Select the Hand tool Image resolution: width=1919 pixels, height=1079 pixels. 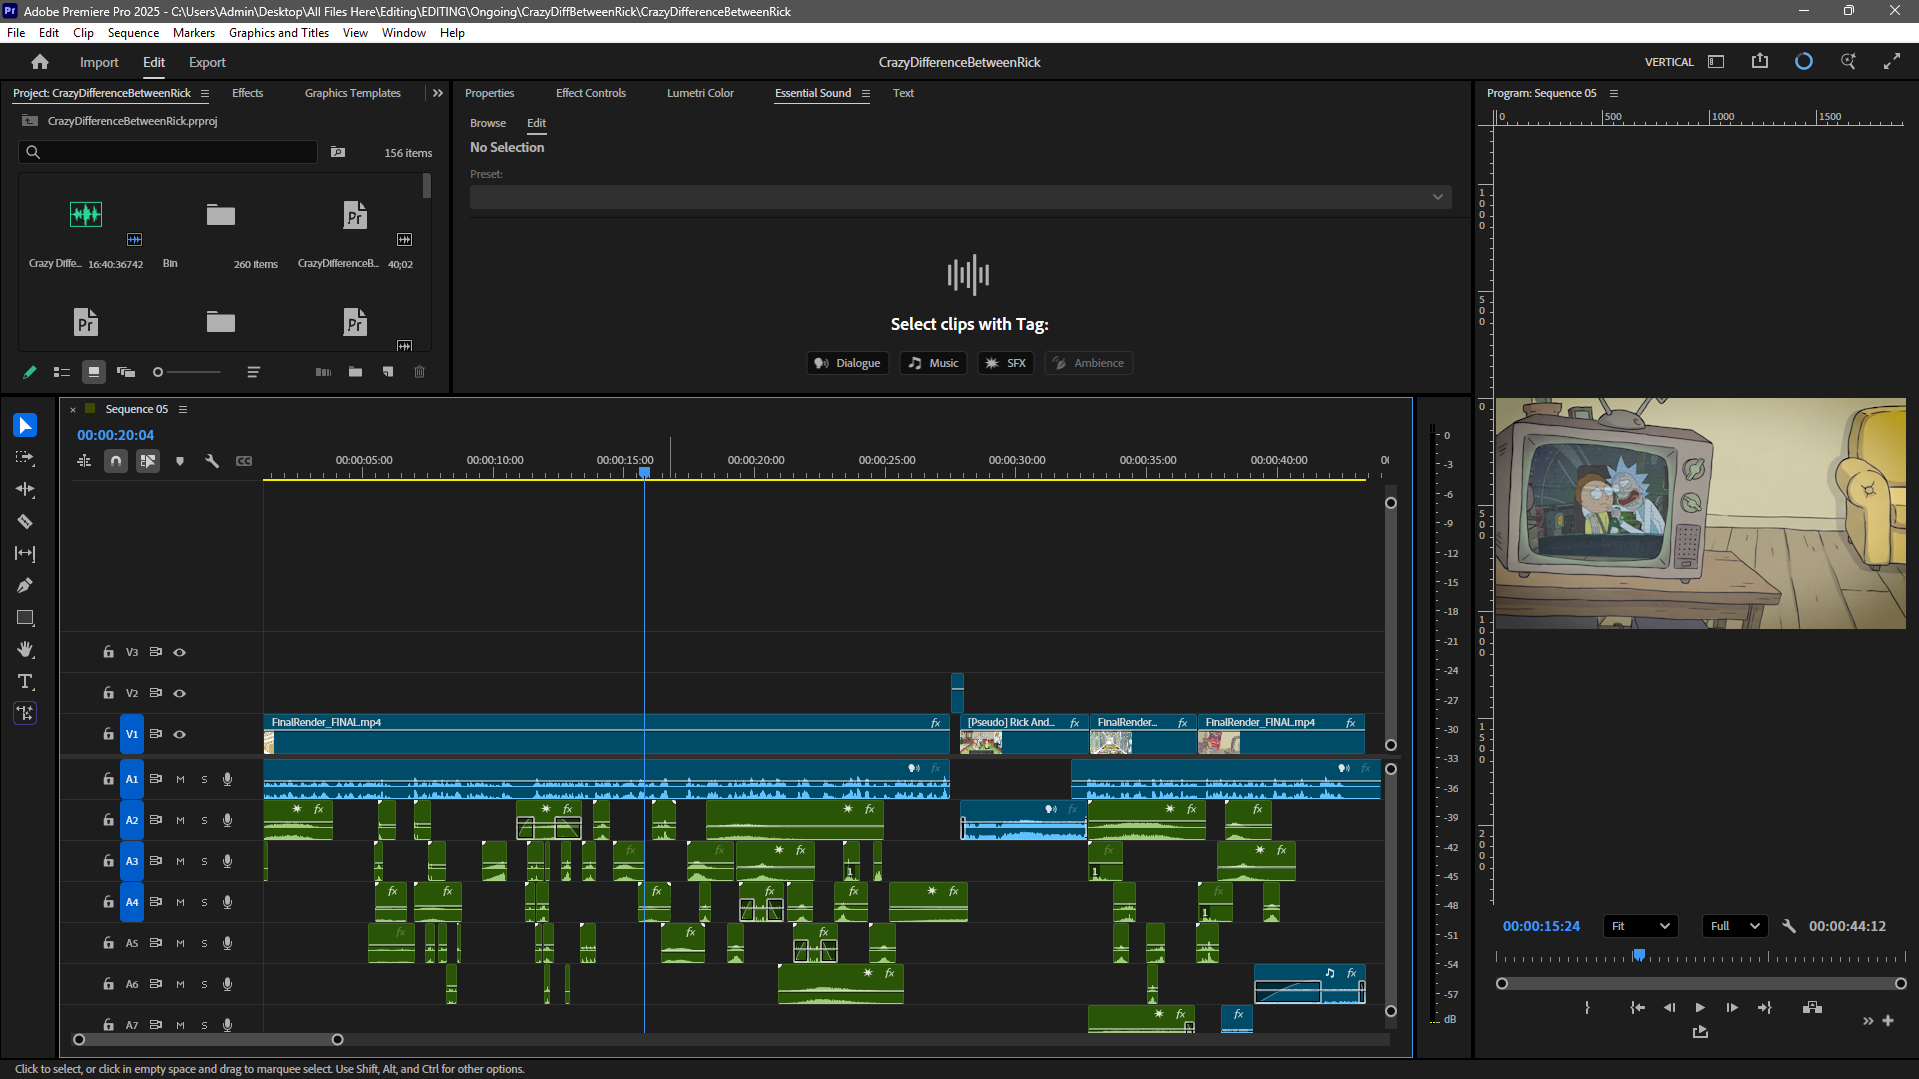coord(25,650)
